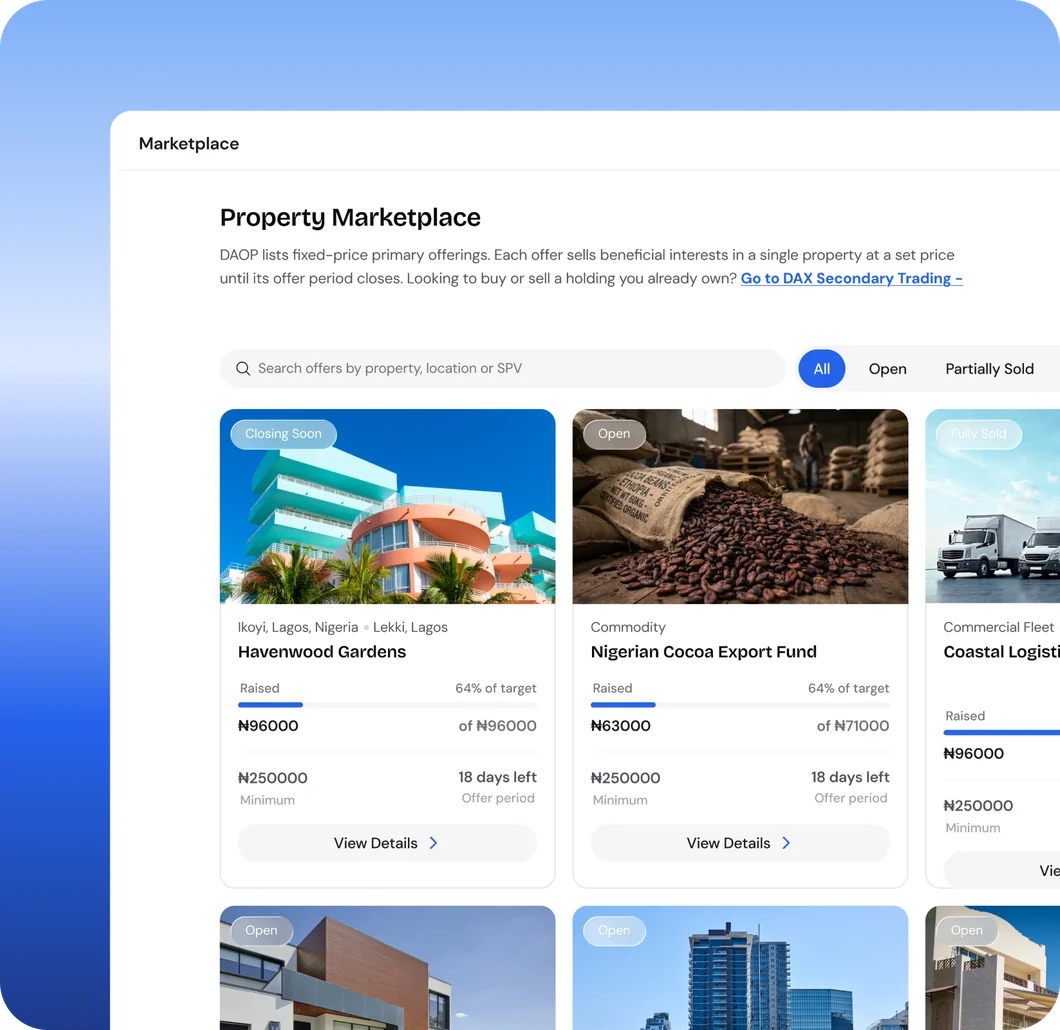Screen dimensions: 1060x1030
Task: Click ₦250000 minimum on Havenwood Gardens
Action: pyautogui.click(x=272, y=778)
